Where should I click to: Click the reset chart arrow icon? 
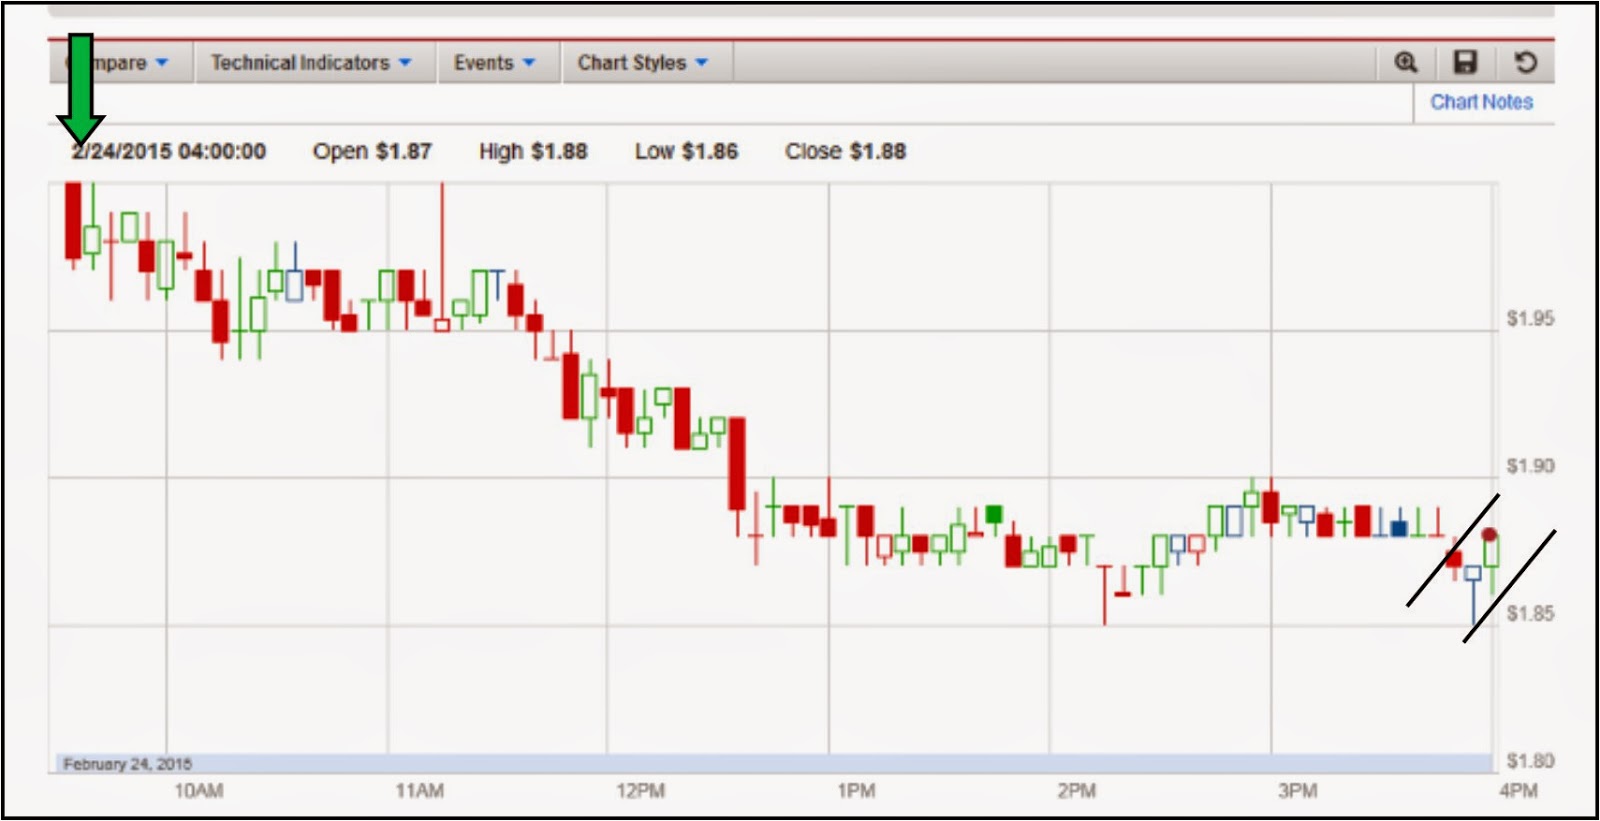[x=1525, y=63]
